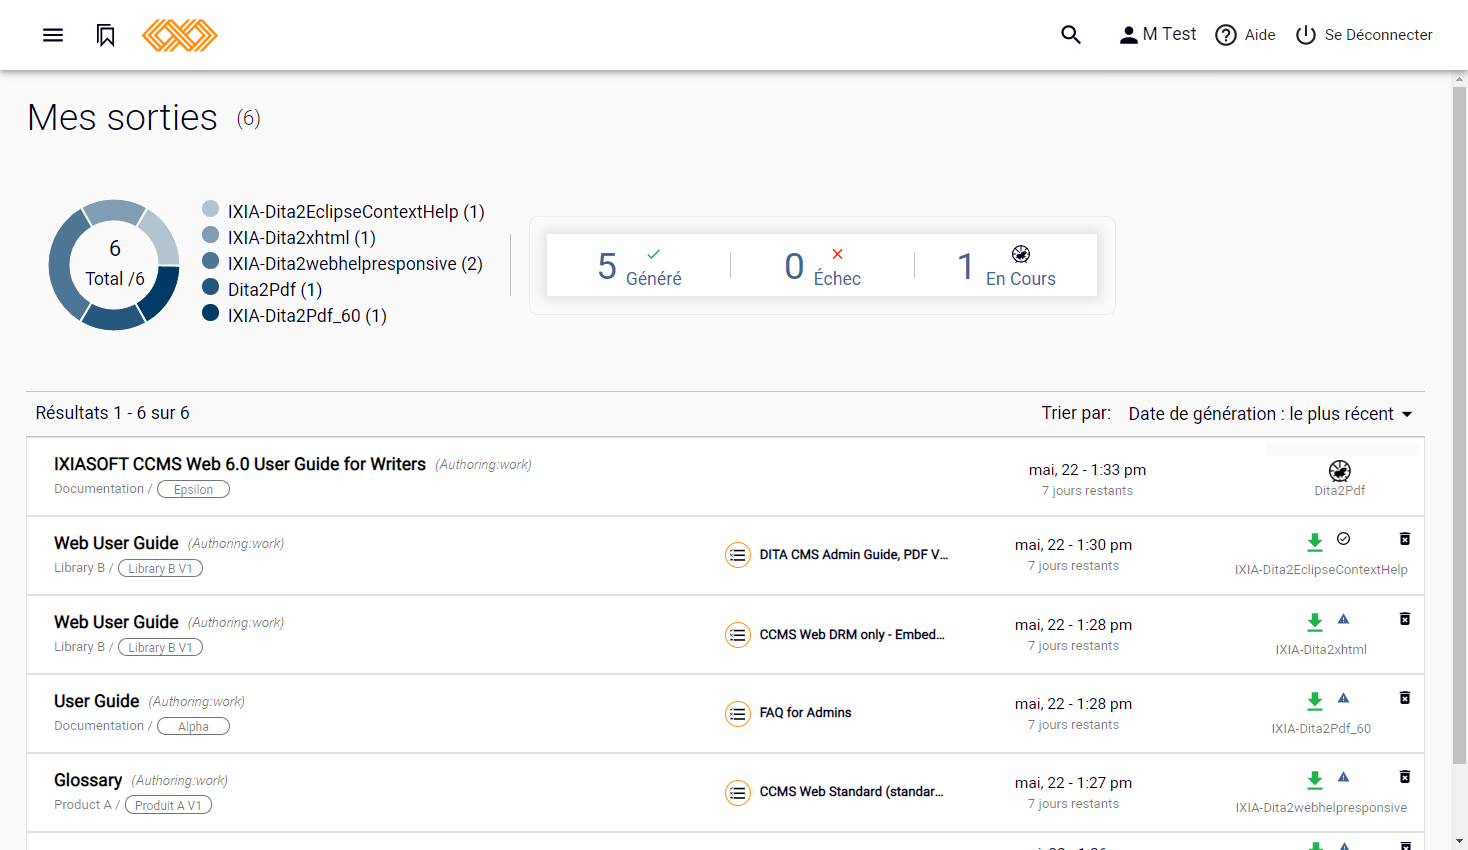Click Library B V1 tag in the 1:30 pm row
The width and height of the screenshot is (1468, 850).
160,568
